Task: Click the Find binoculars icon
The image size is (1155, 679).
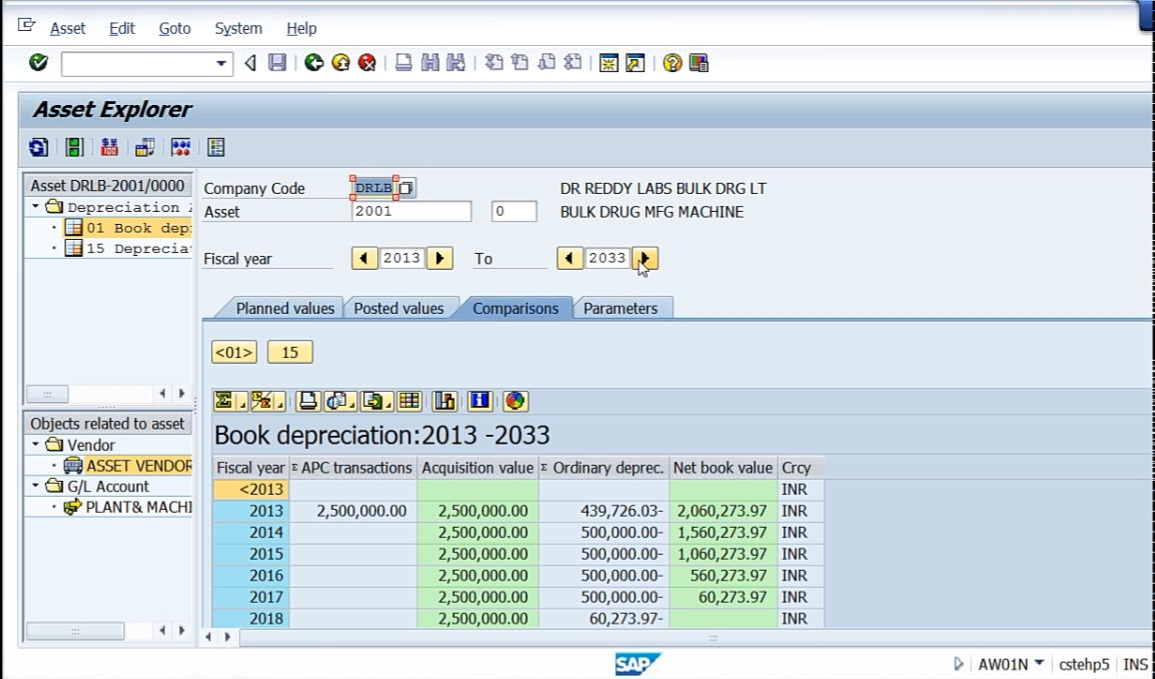Action: pyautogui.click(x=430, y=63)
